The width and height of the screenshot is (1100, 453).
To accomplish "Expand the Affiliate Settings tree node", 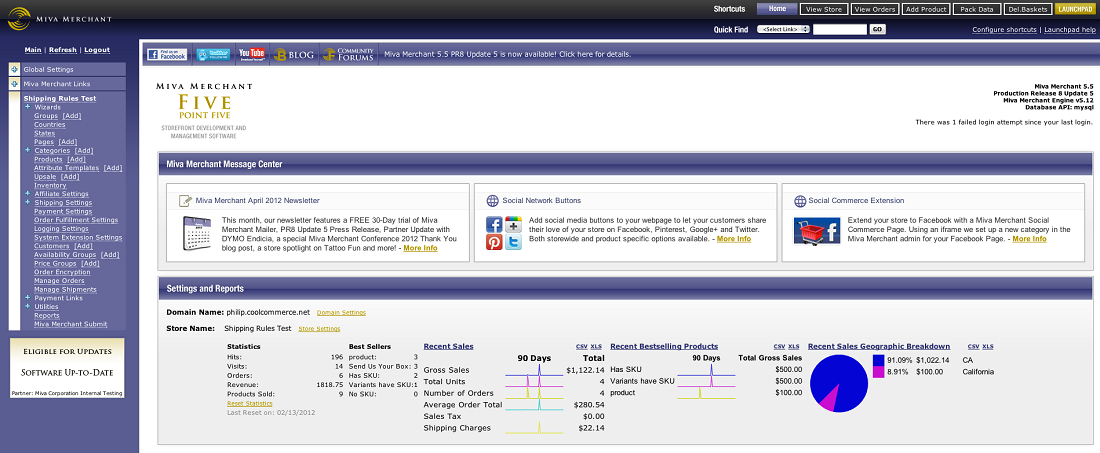I will pyautogui.click(x=27, y=194).
